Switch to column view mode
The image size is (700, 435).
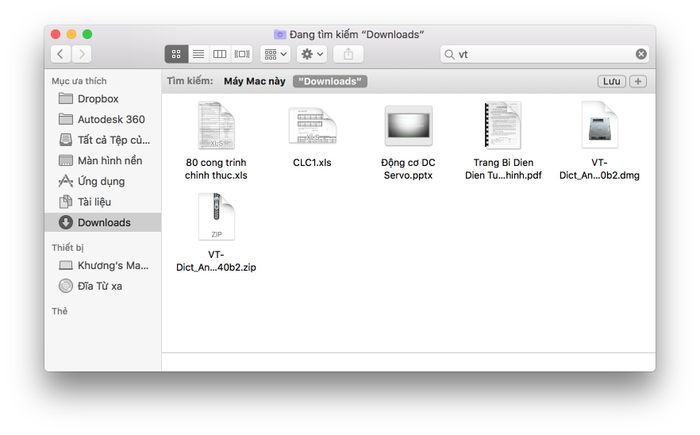coord(220,54)
